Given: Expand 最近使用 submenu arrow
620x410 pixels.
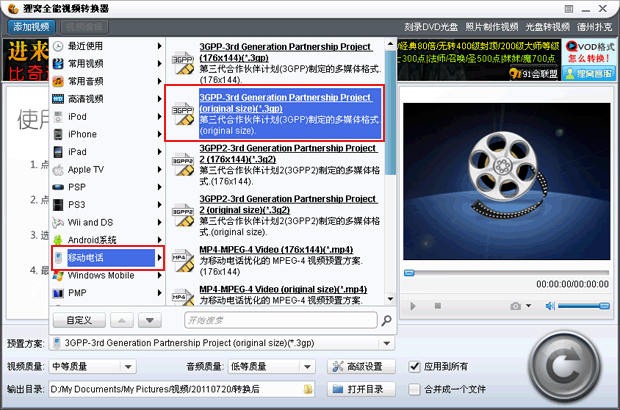Looking at the screenshot, I should pos(159,46).
